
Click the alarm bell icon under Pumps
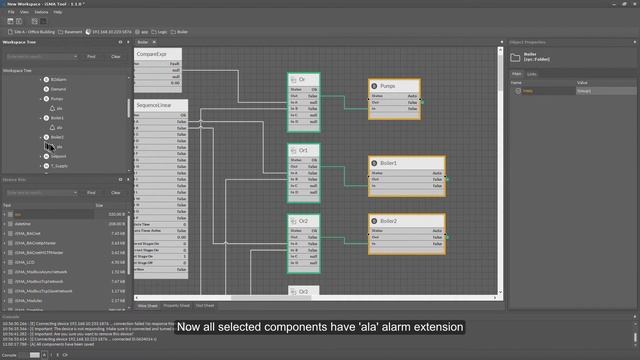point(52,108)
